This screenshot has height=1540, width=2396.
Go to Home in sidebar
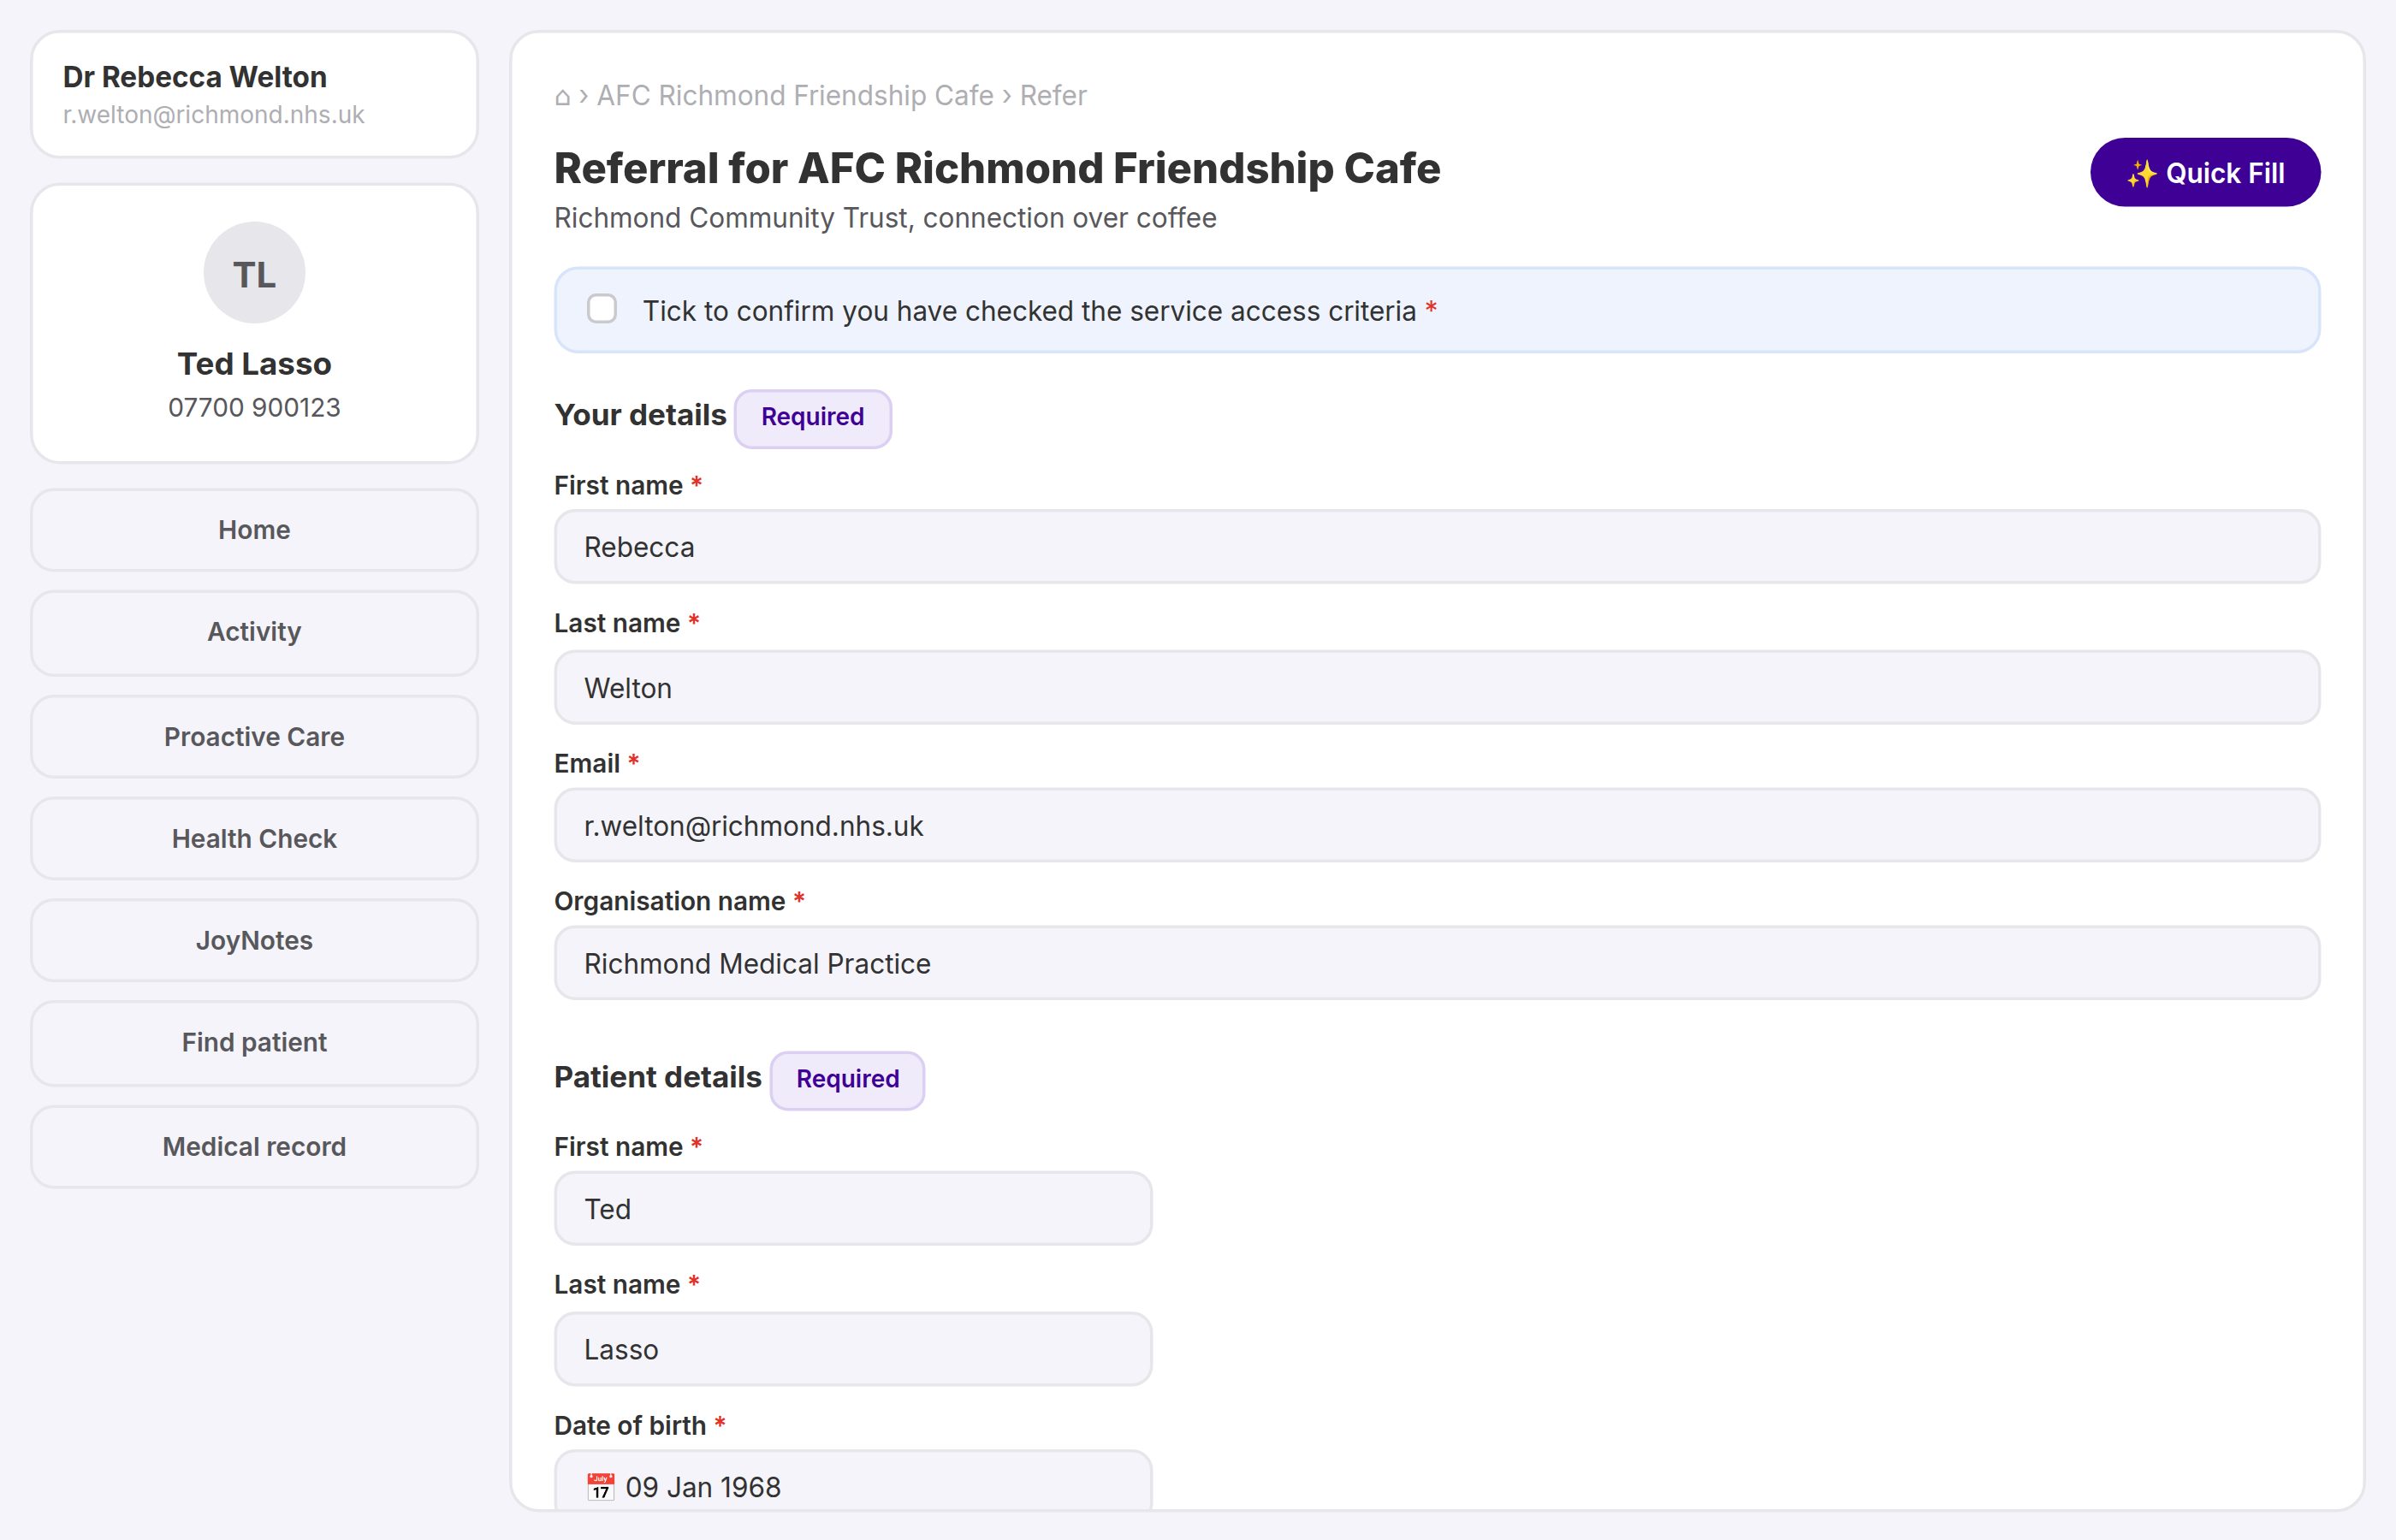tap(254, 530)
